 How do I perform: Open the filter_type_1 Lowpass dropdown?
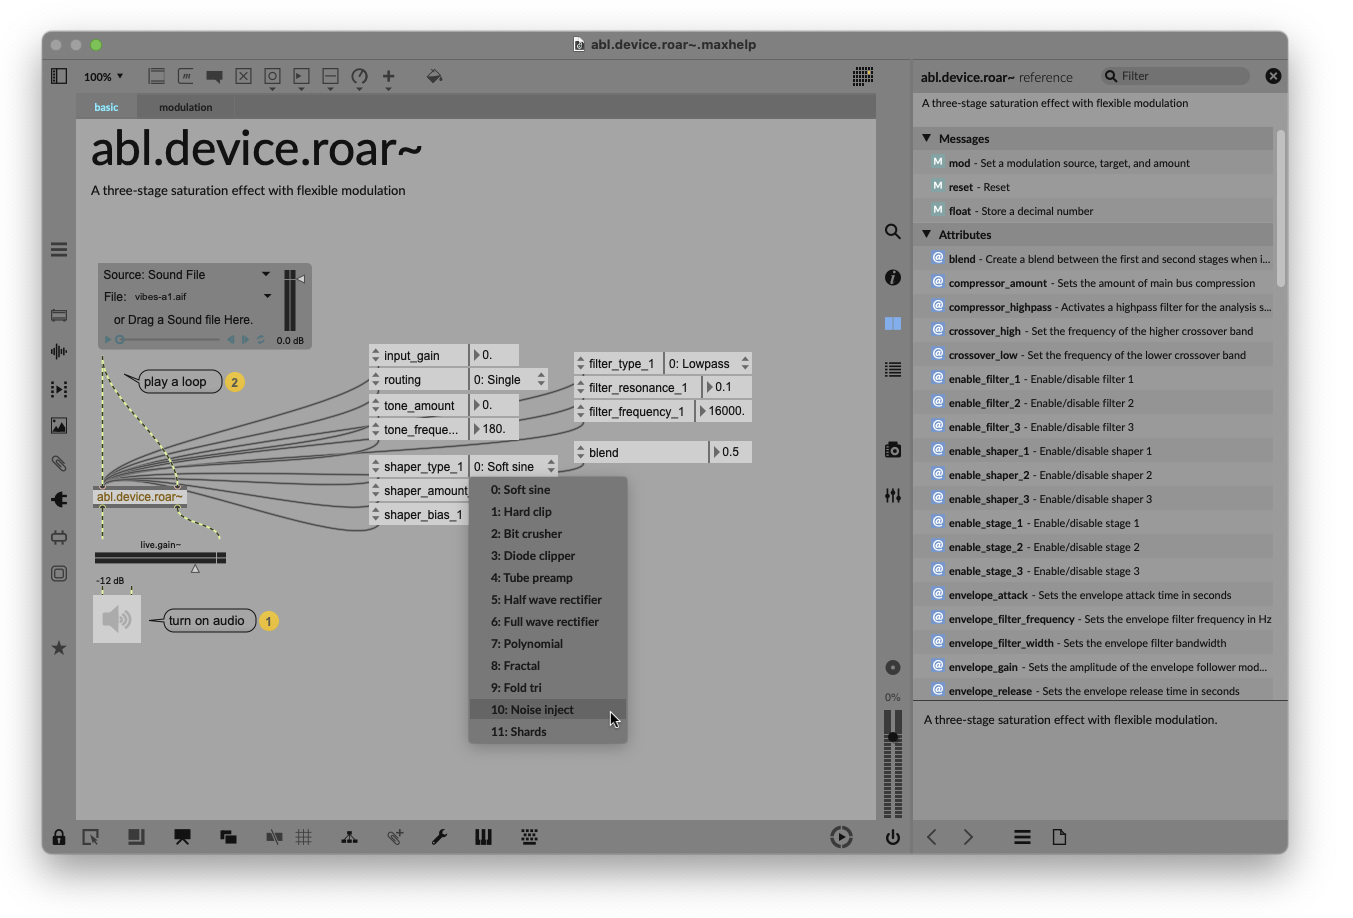(x=708, y=364)
